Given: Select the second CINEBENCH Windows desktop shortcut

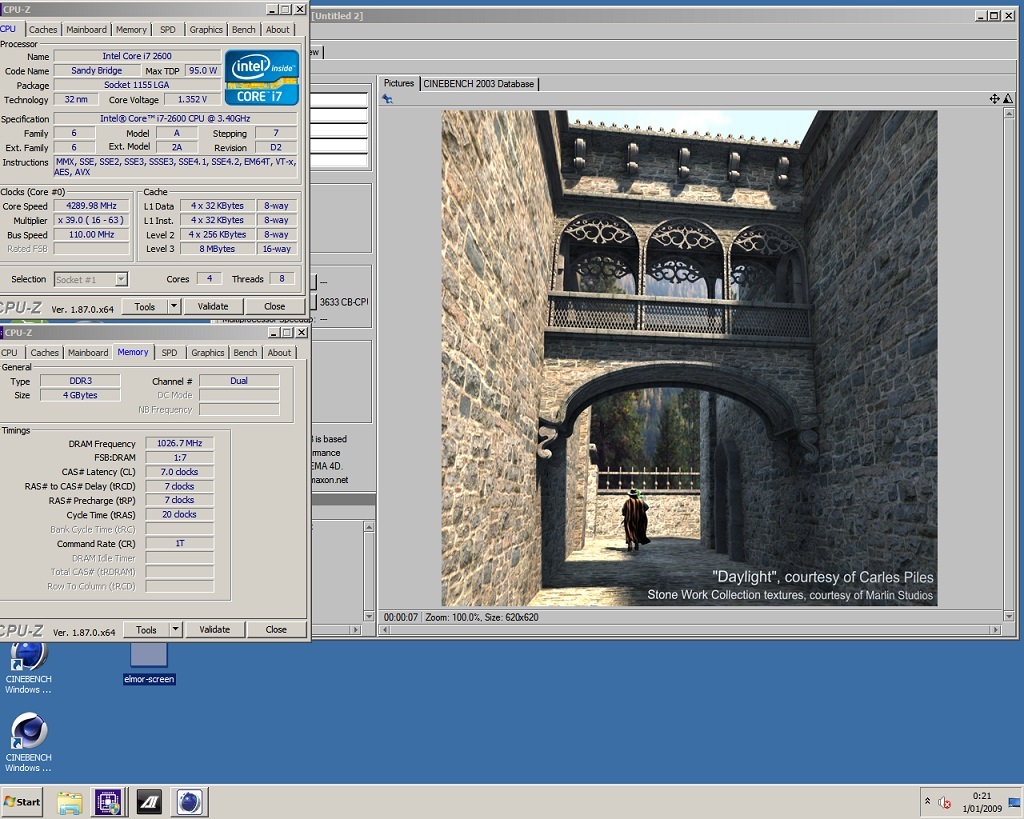Looking at the screenshot, I should 28,743.
